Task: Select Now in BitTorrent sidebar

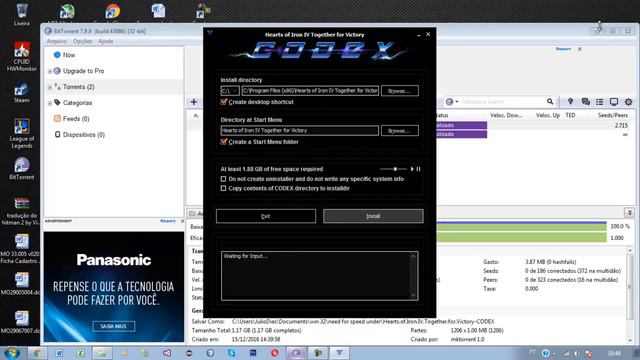Action: (69, 55)
